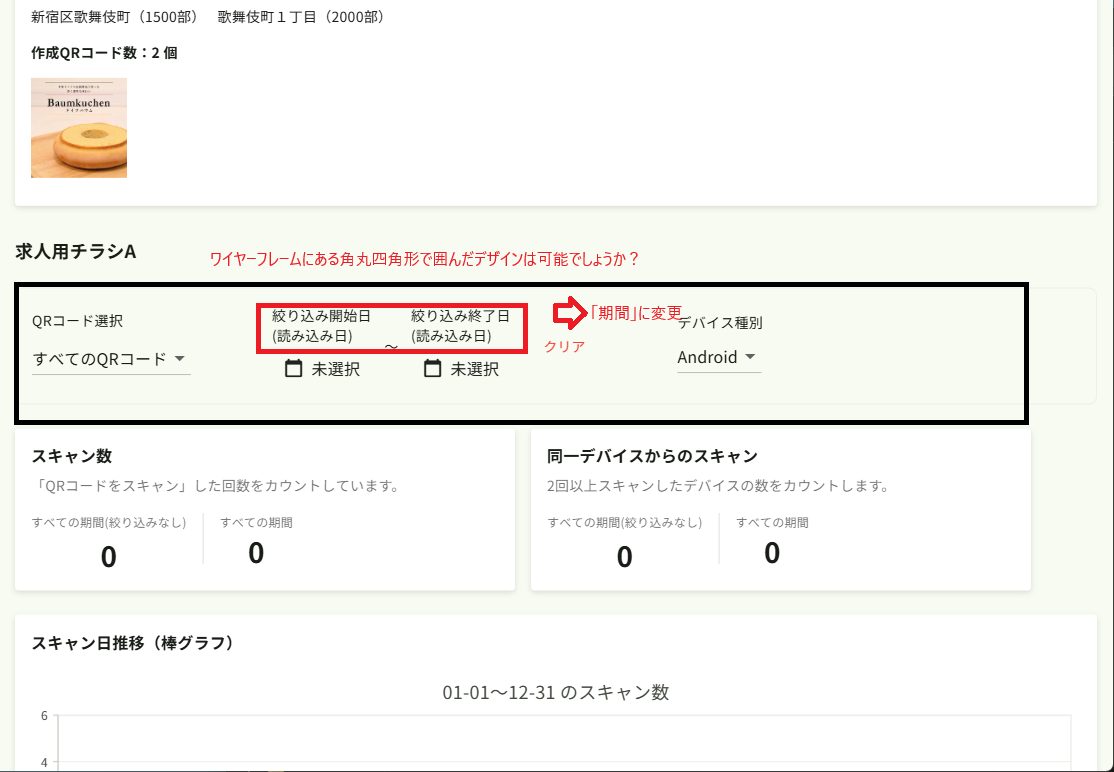Click the 2回以上スキャンしたデバイス description
The width and height of the screenshot is (1114, 772).
tap(718, 486)
